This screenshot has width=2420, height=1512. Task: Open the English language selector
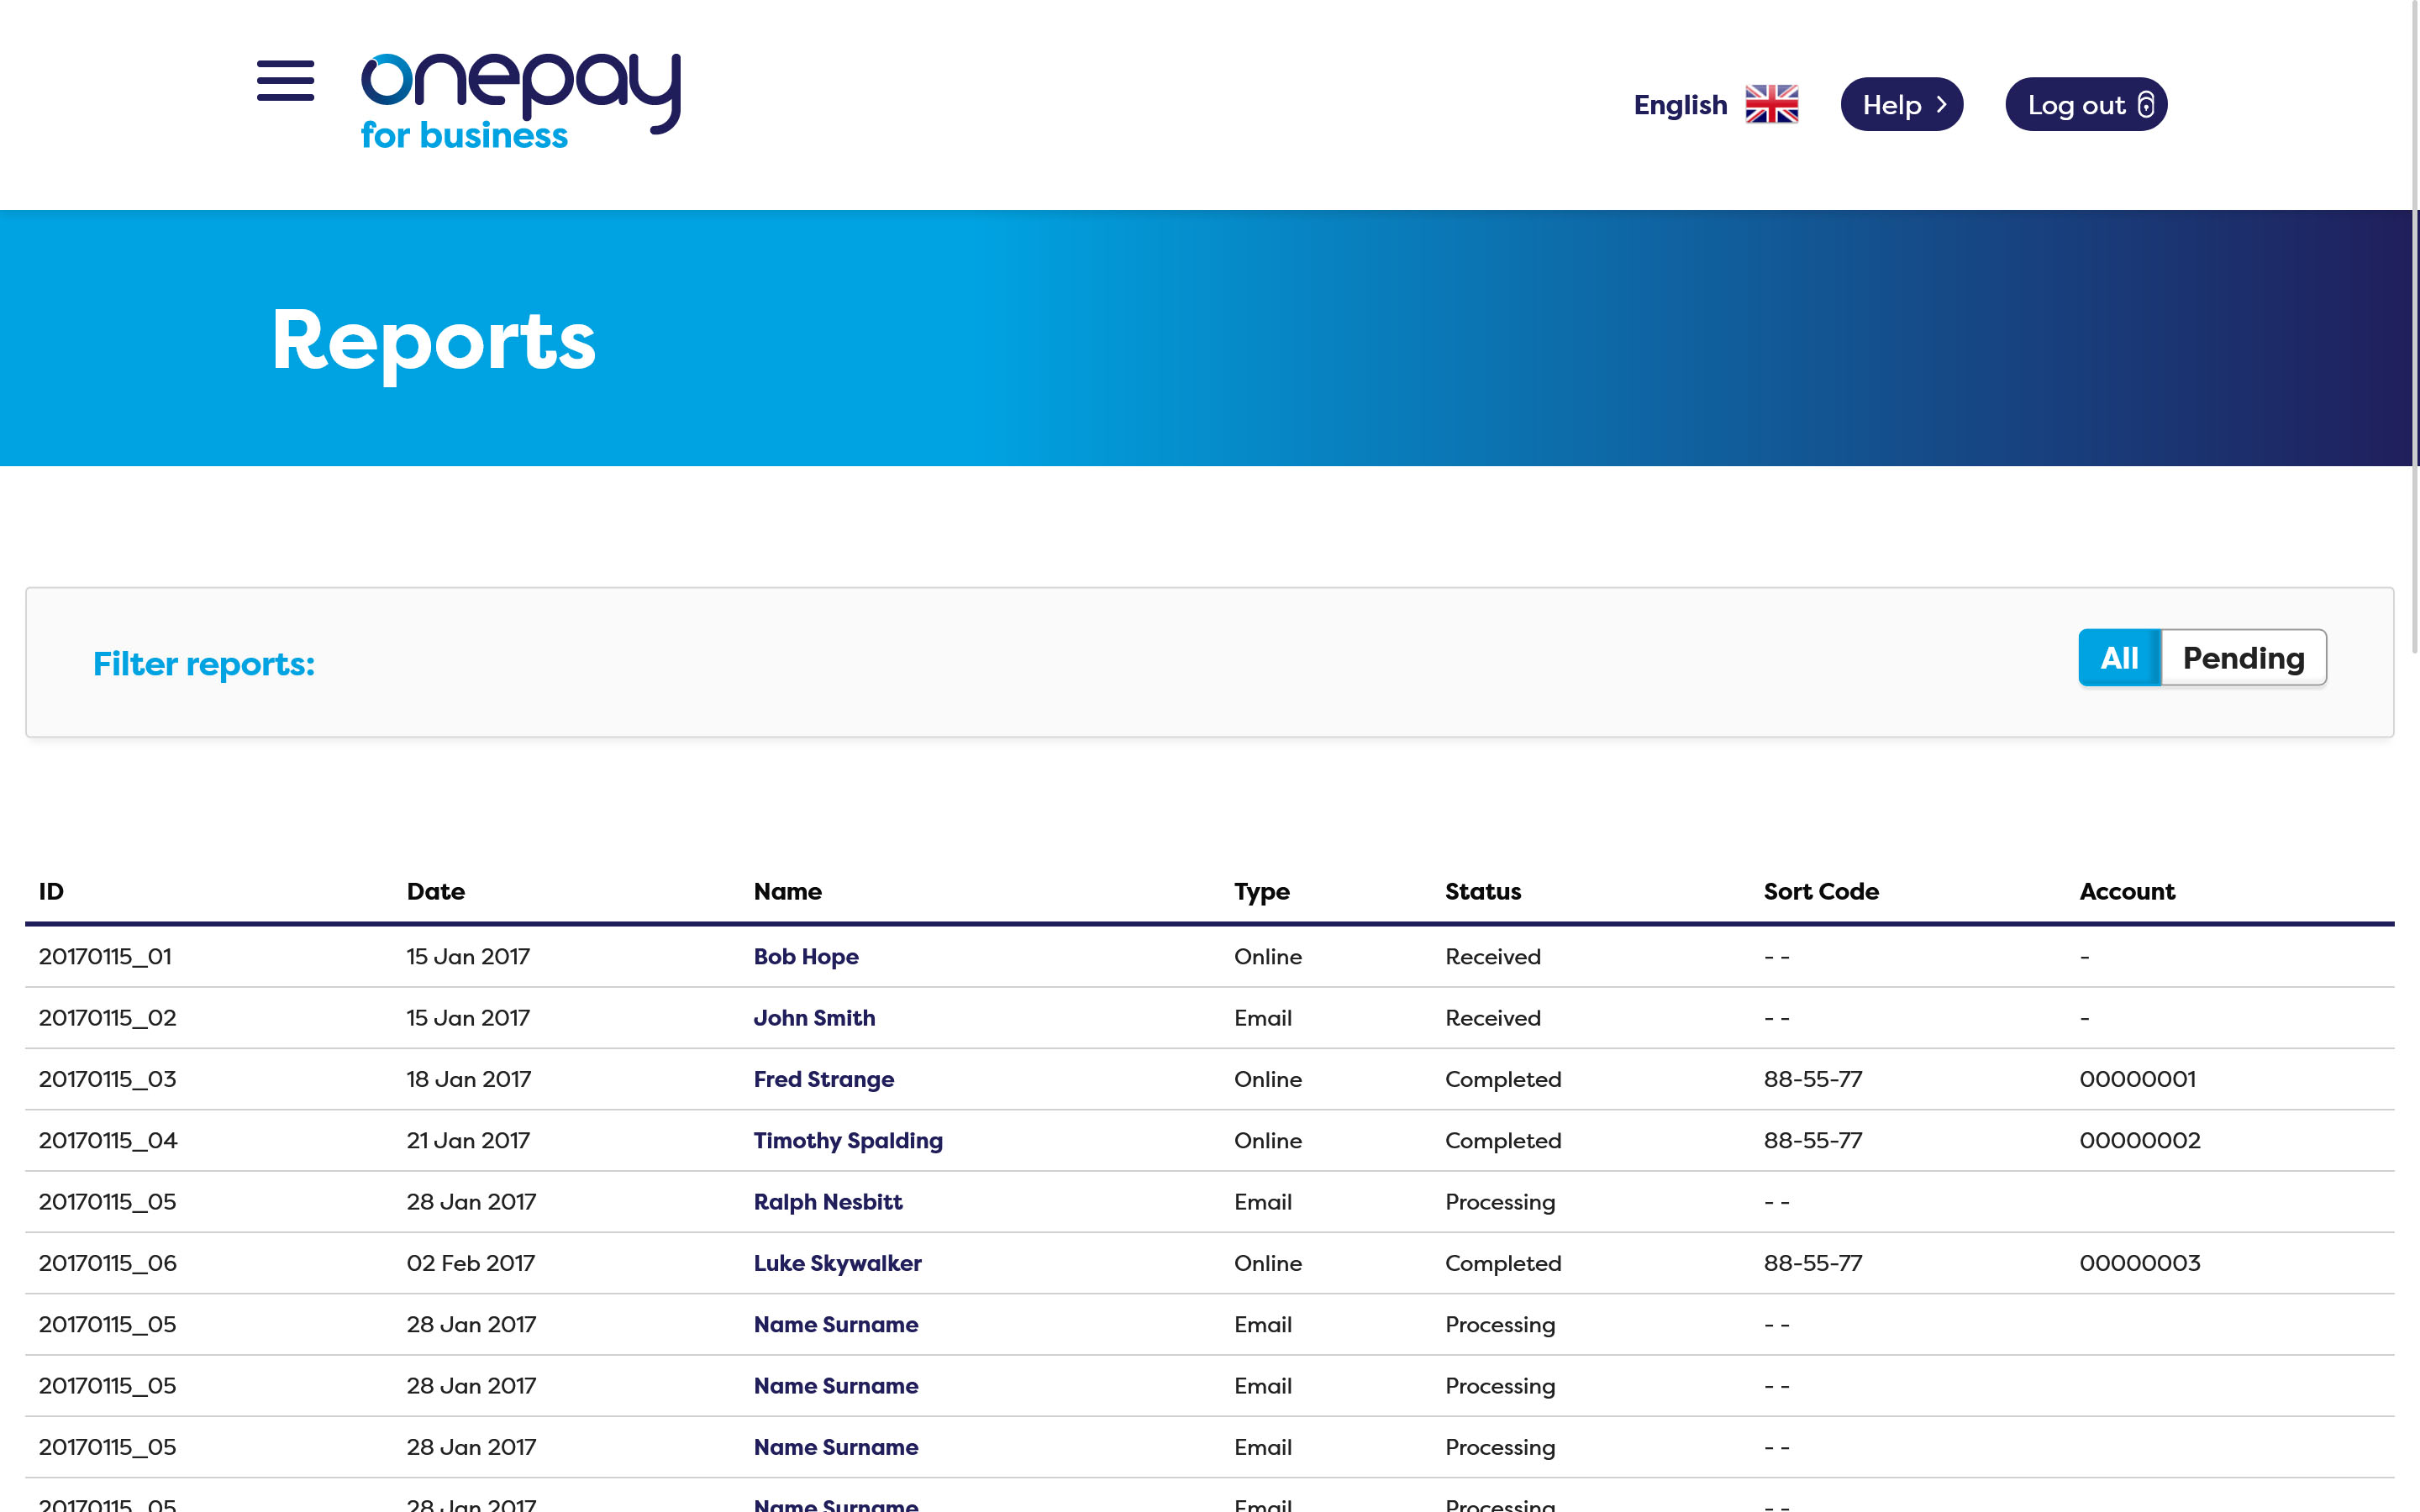click(x=1680, y=104)
